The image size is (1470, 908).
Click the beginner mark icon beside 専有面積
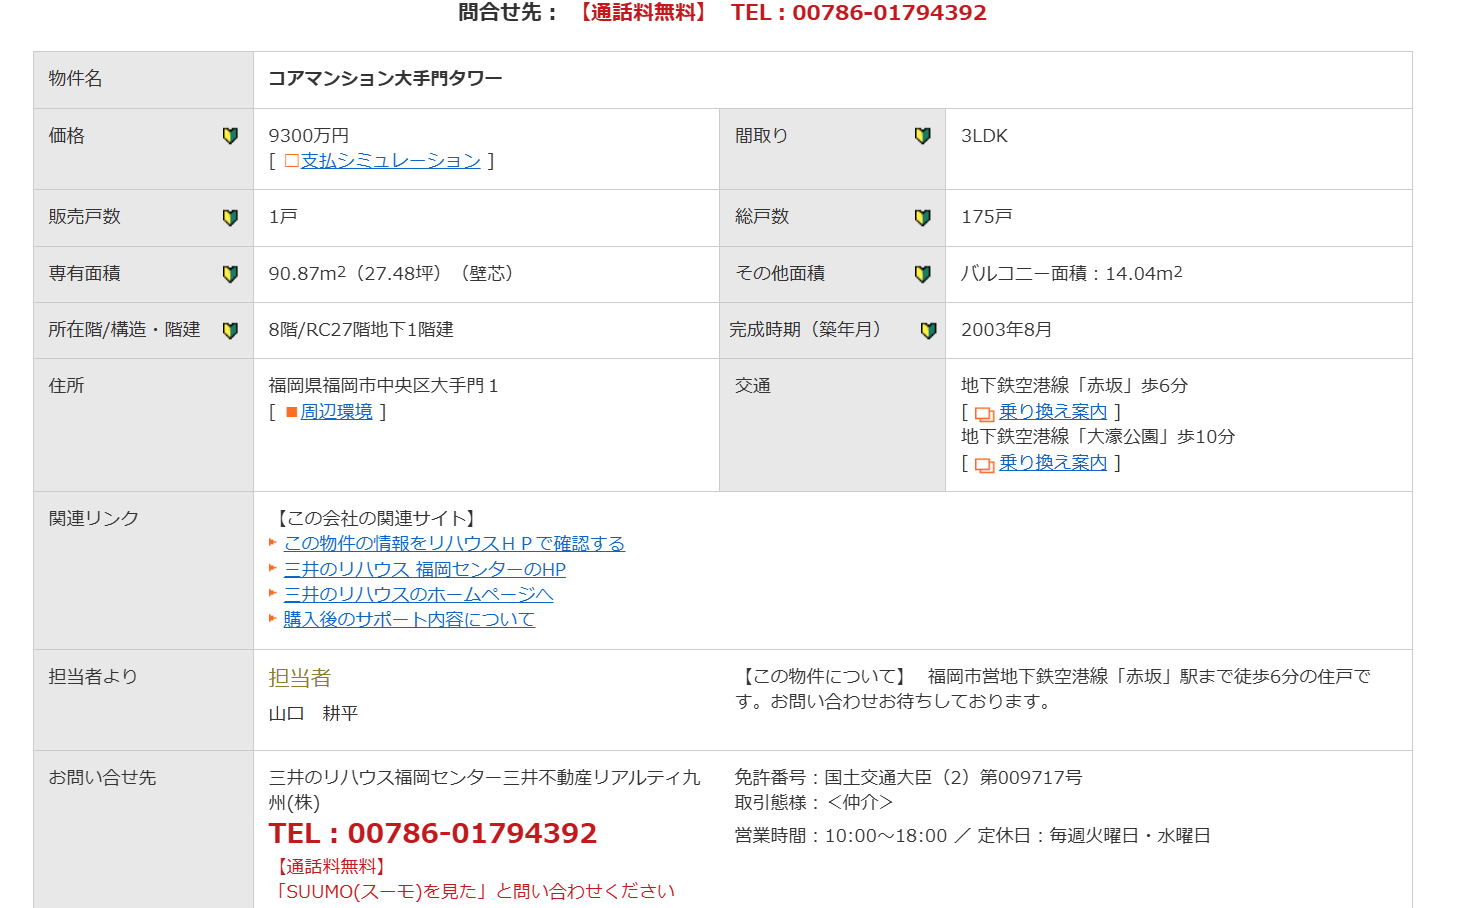[230, 274]
